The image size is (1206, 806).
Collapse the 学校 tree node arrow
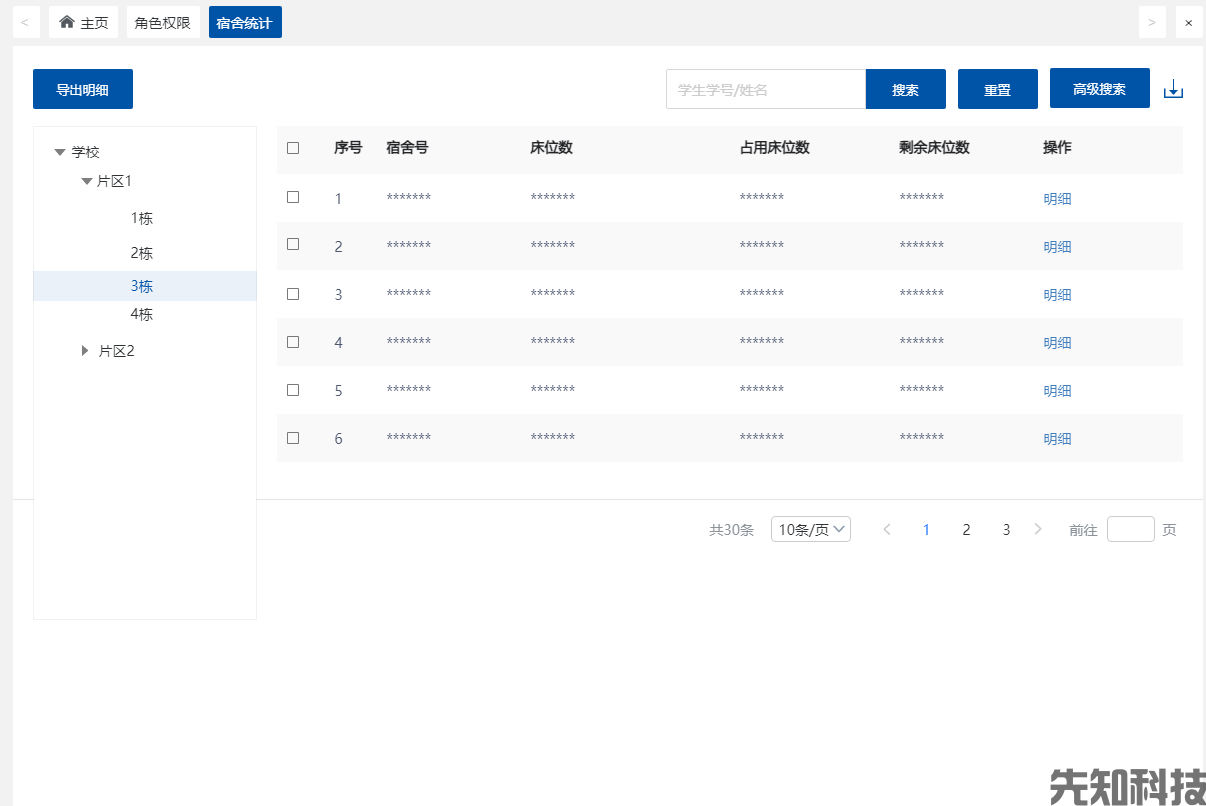click(60, 152)
